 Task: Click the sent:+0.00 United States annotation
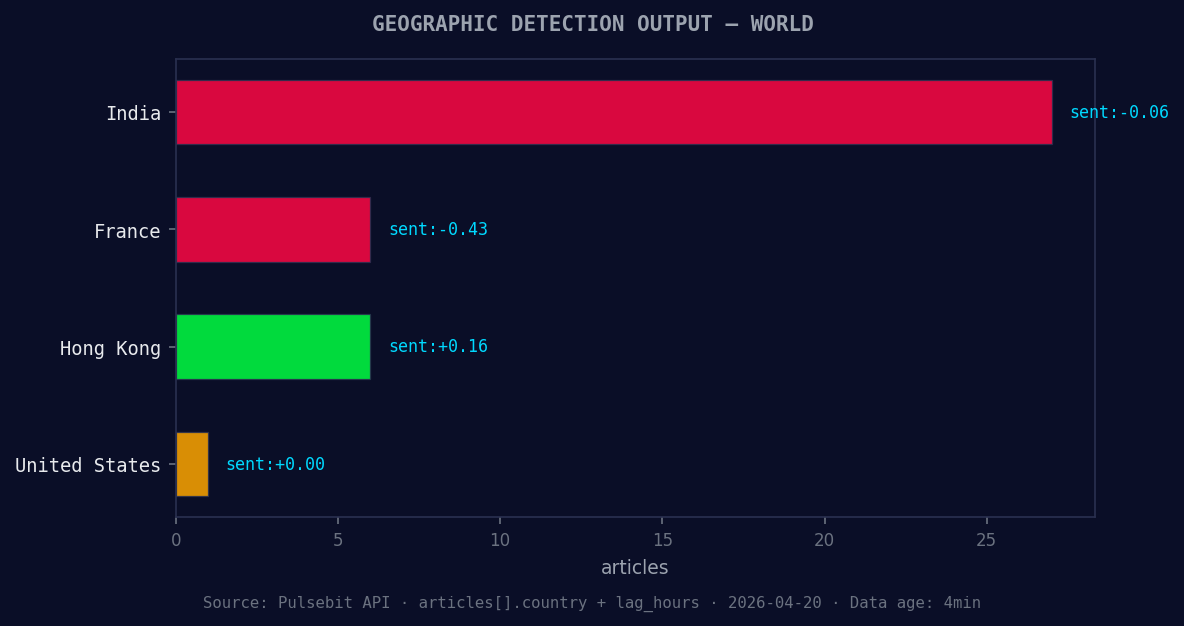coord(275,463)
